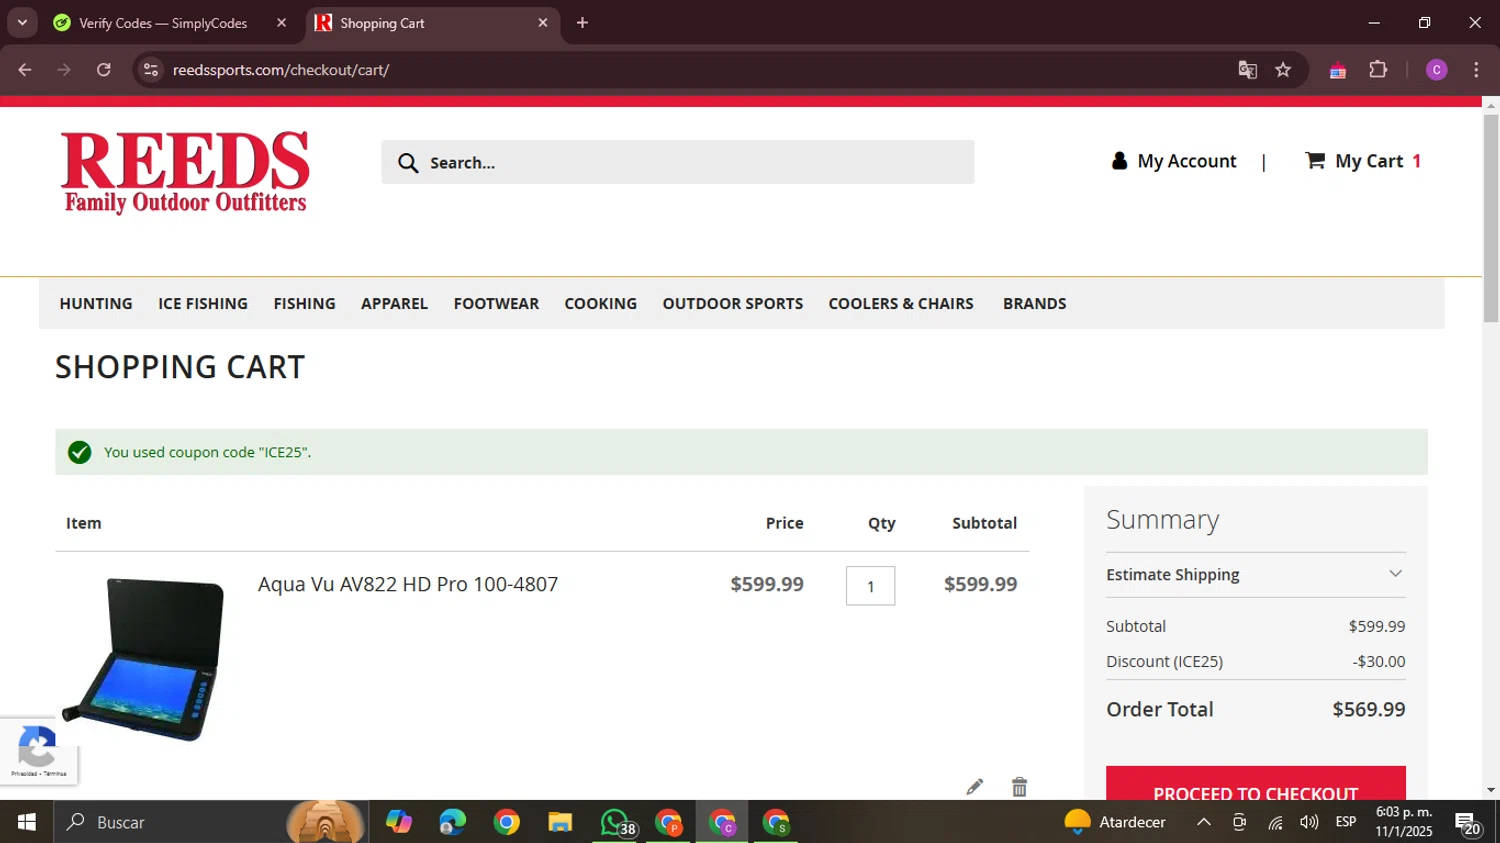Click the reCAPTCHA badge
1500x843 pixels.
38,751
